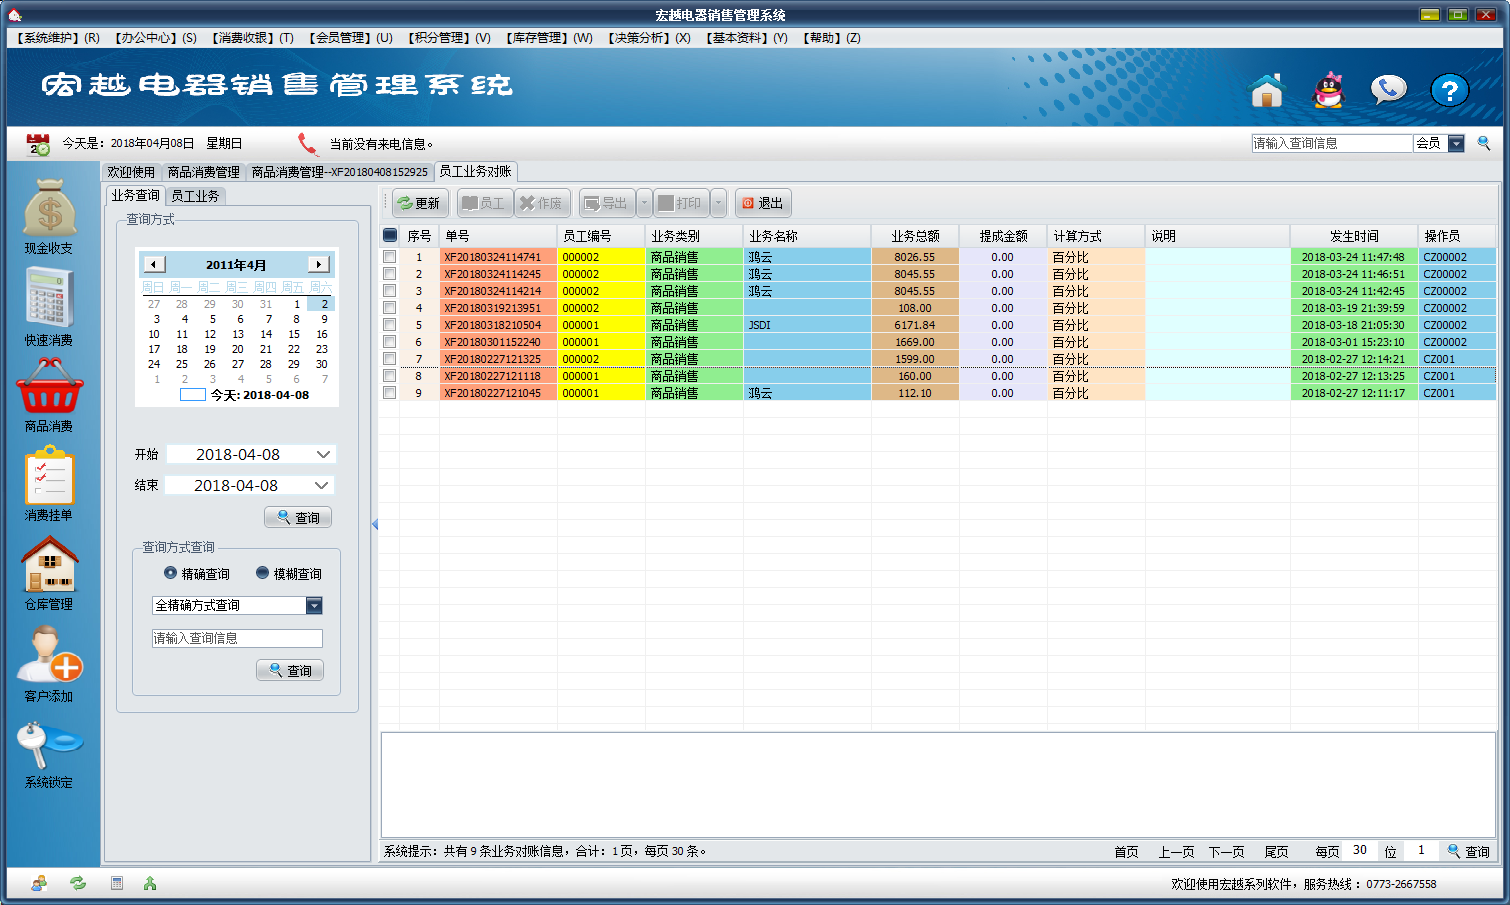Check the checkbox for row 1
1510x905 pixels.
coord(389,257)
